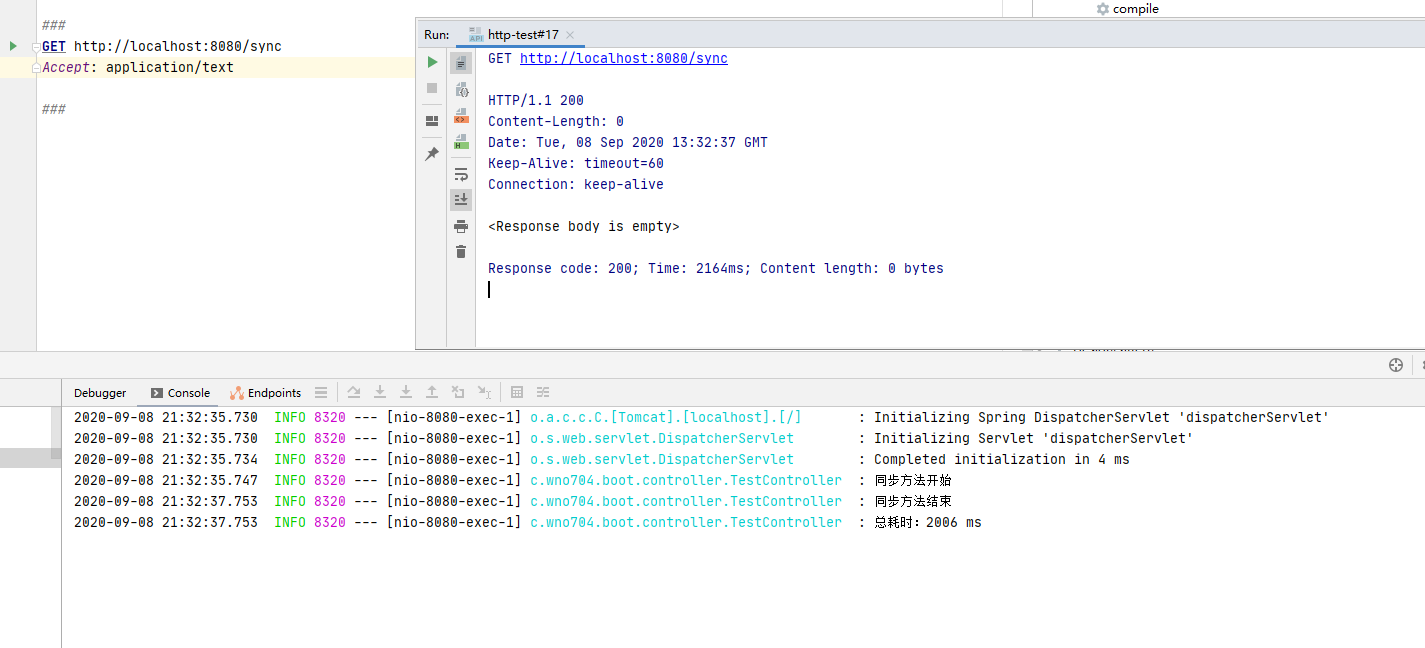Toggle plain text response view
This screenshot has width=1425, height=648.
pos(461,63)
